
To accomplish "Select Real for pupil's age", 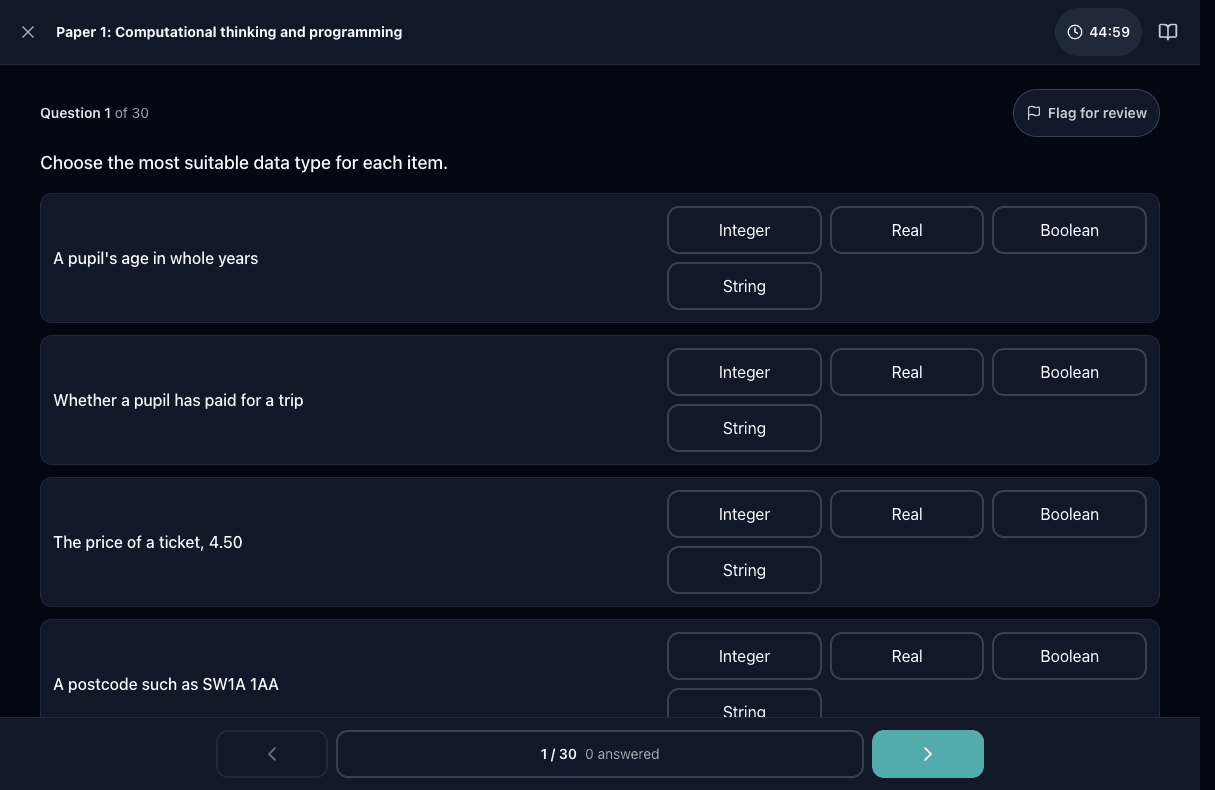I will coord(907,230).
